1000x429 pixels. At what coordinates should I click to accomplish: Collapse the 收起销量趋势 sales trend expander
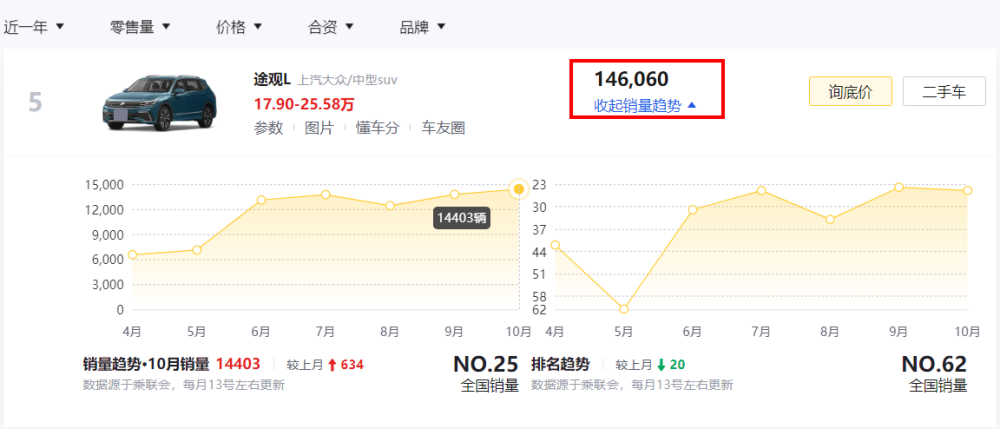645,106
